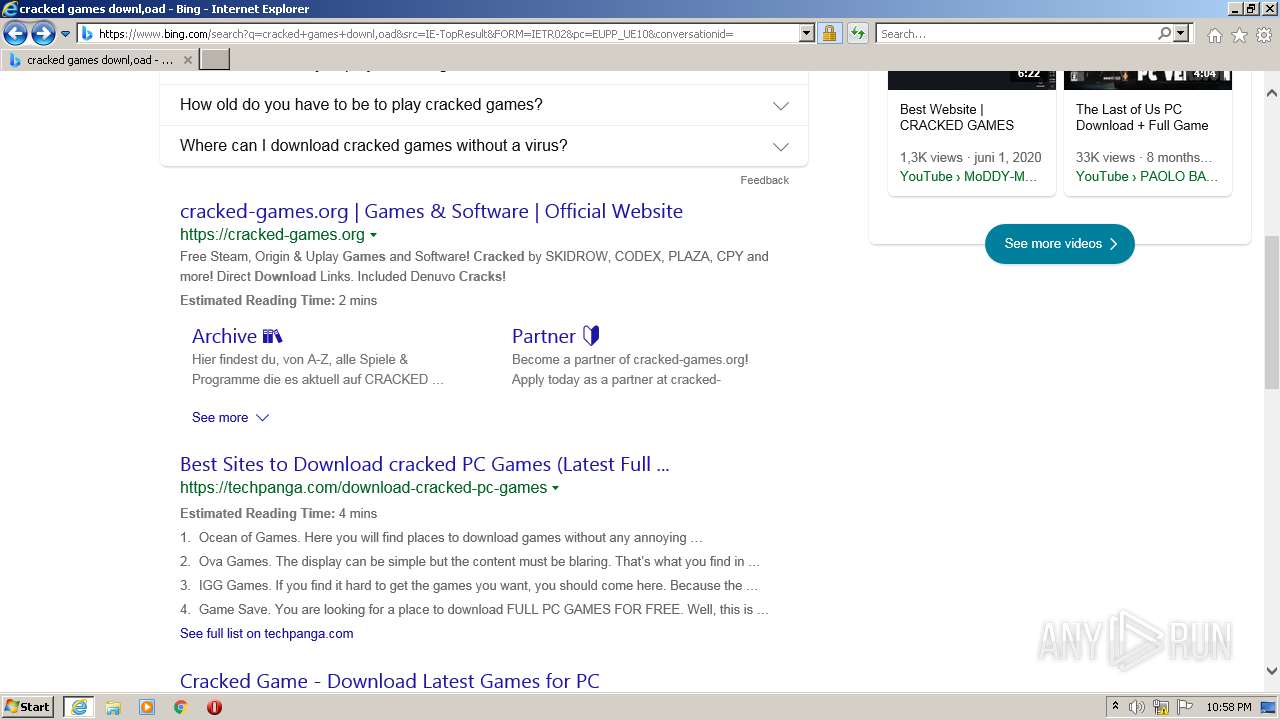
Task: Open the Tools gear icon
Action: [1264, 35]
